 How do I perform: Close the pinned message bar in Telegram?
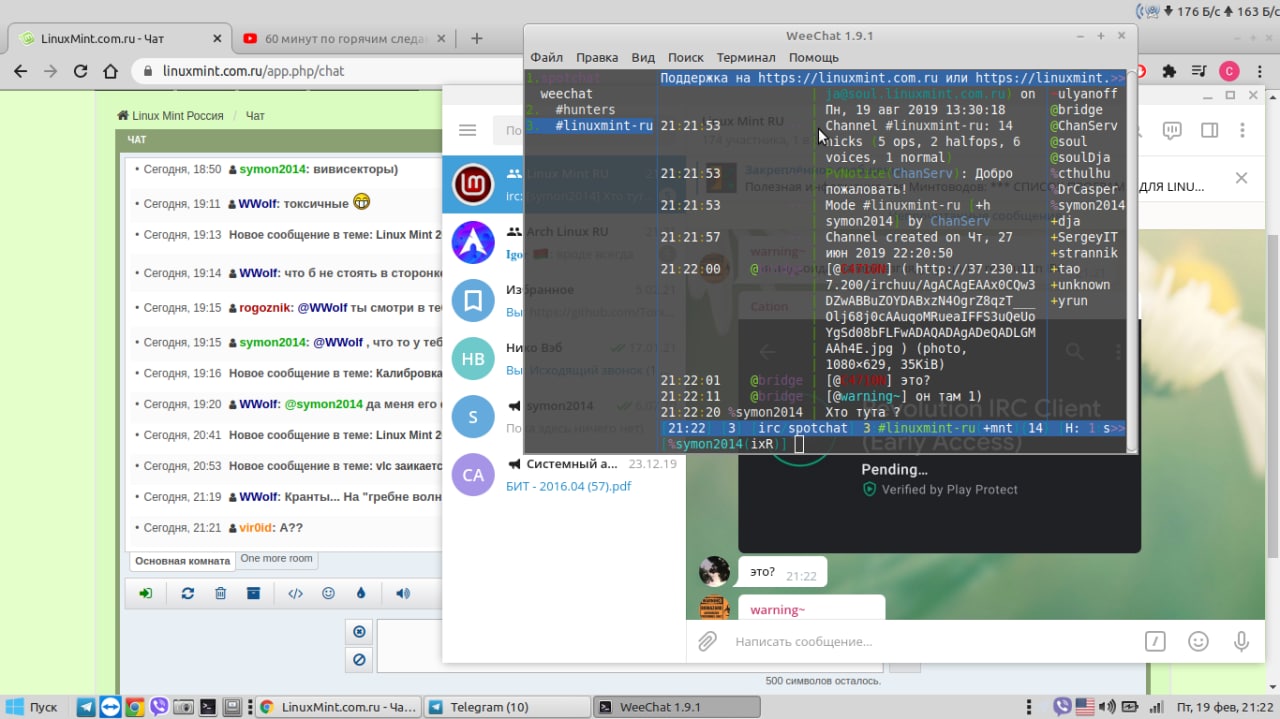coord(1241,178)
